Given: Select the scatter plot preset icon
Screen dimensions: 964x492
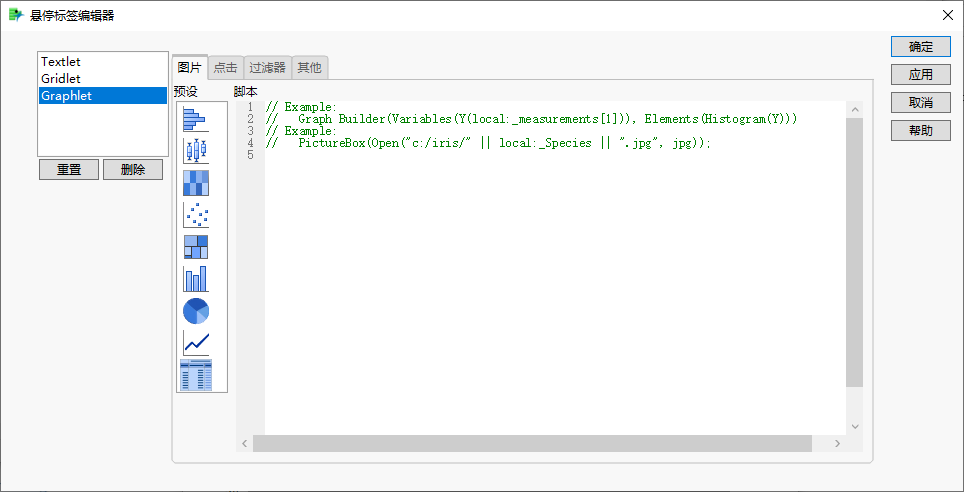Looking at the screenshot, I should click(196, 215).
